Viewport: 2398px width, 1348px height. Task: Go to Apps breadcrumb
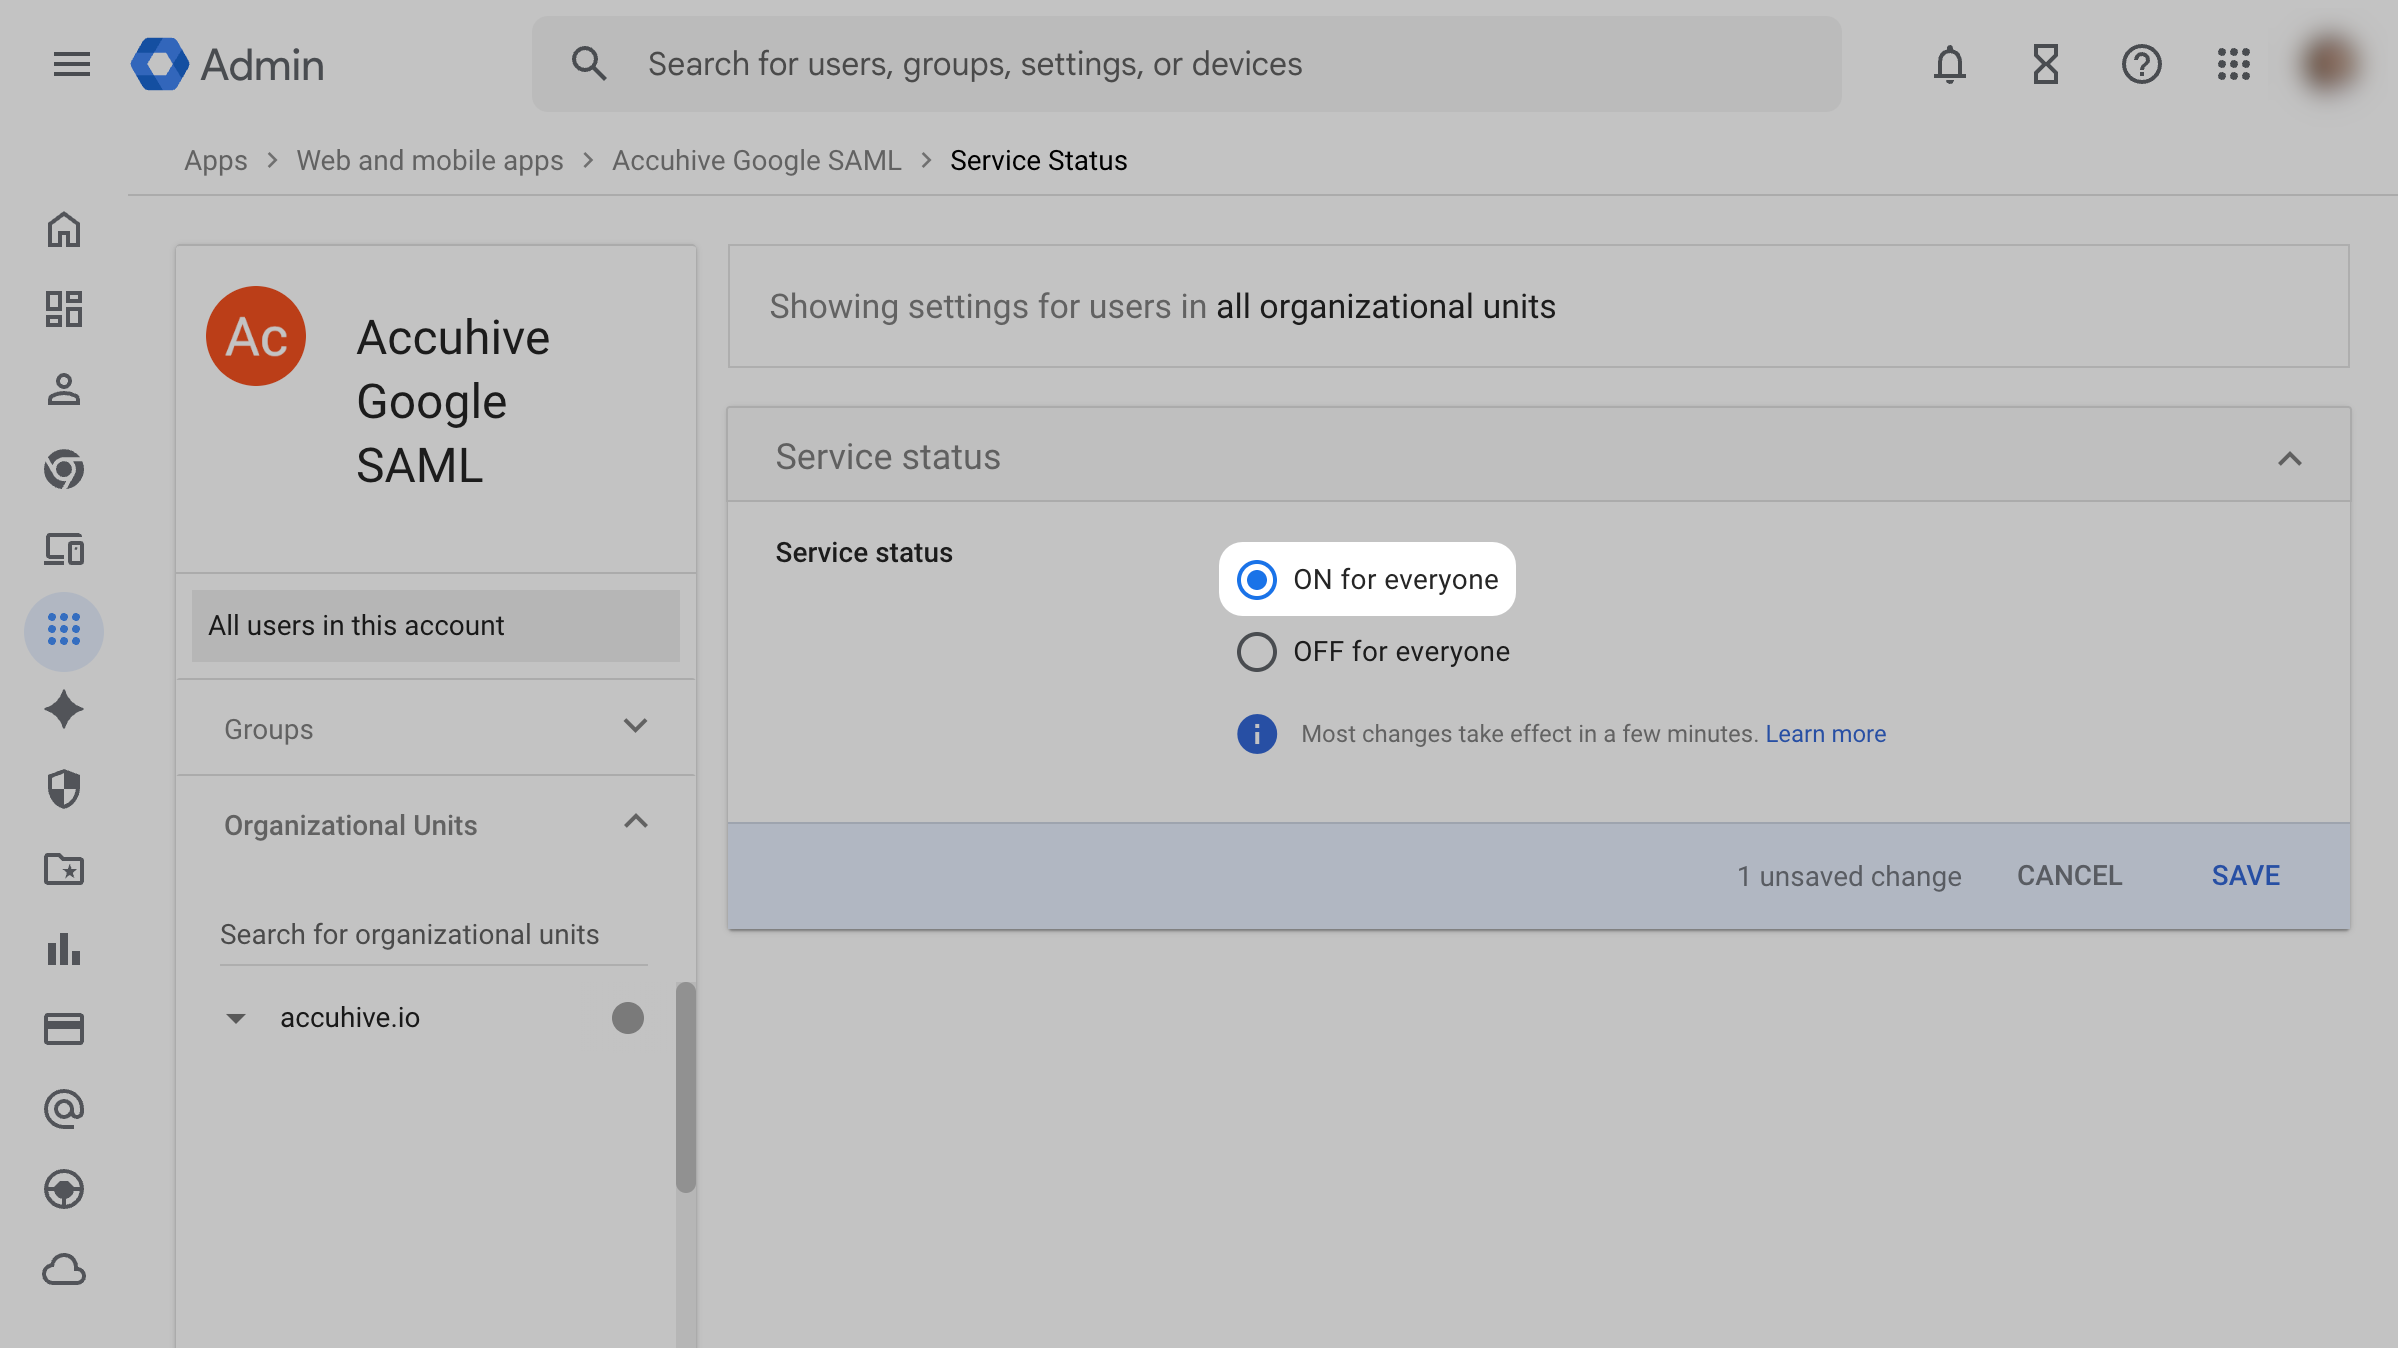click(215, 160)
